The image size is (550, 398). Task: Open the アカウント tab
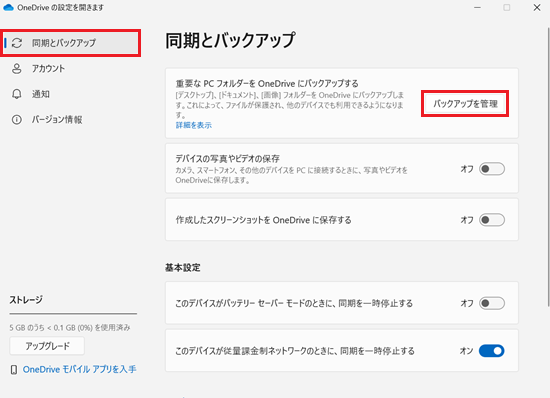(70, 68)
